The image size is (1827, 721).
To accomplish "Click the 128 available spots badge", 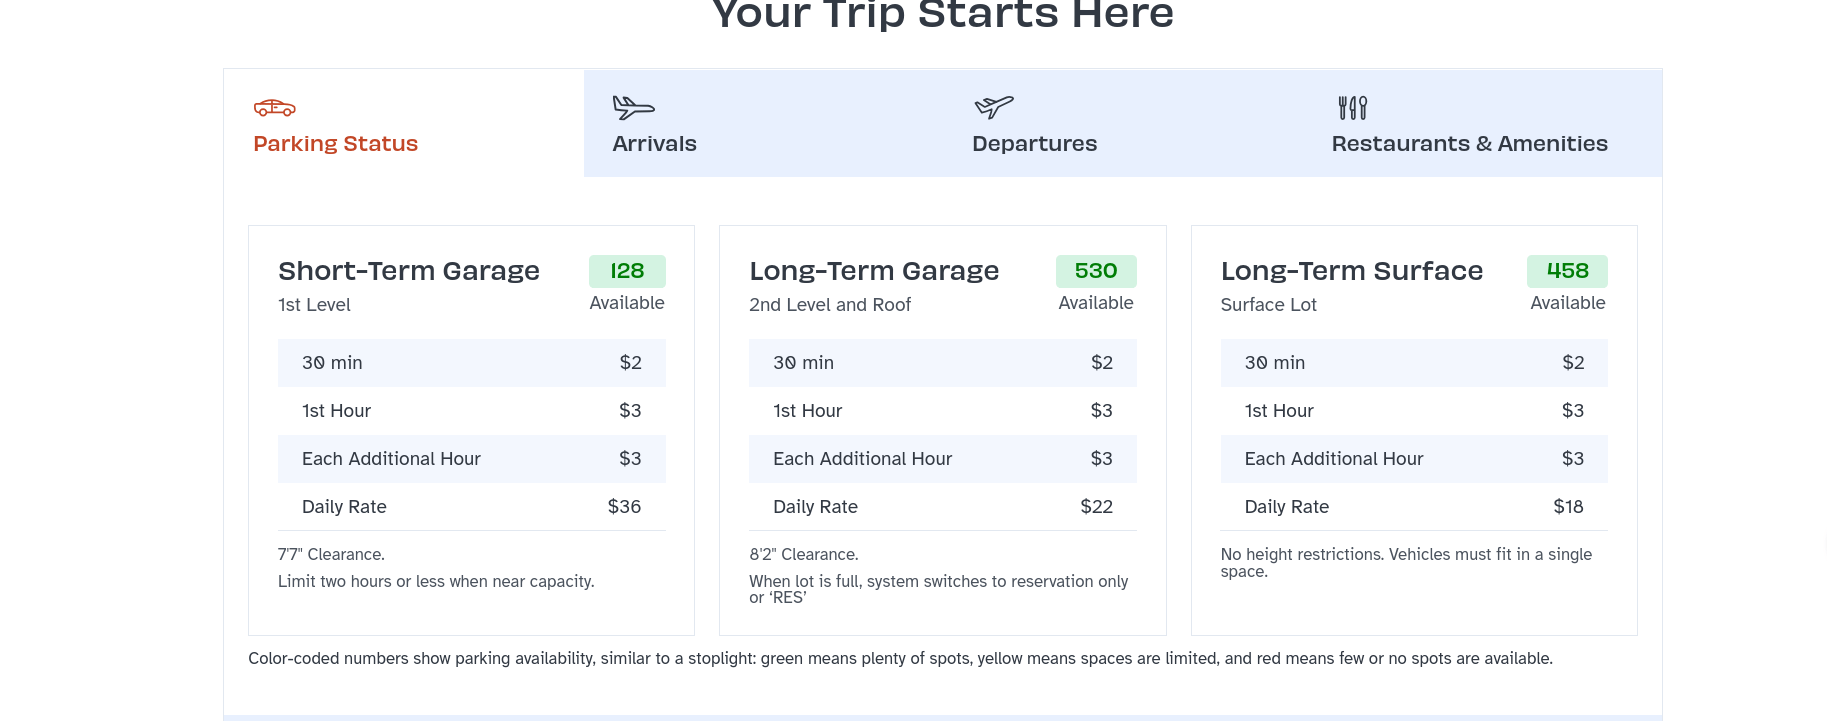I will (627, 271).
